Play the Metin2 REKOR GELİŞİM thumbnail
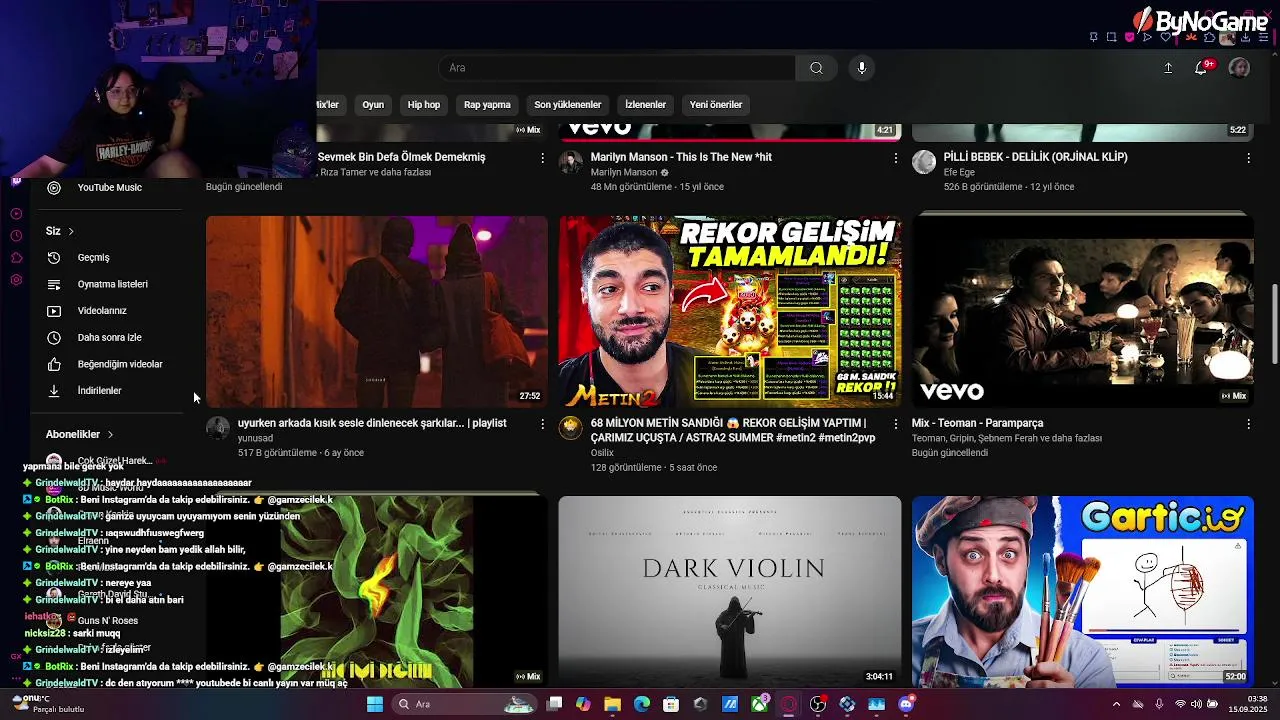The height and width of the screenshot is (720, 1280). 730,311
